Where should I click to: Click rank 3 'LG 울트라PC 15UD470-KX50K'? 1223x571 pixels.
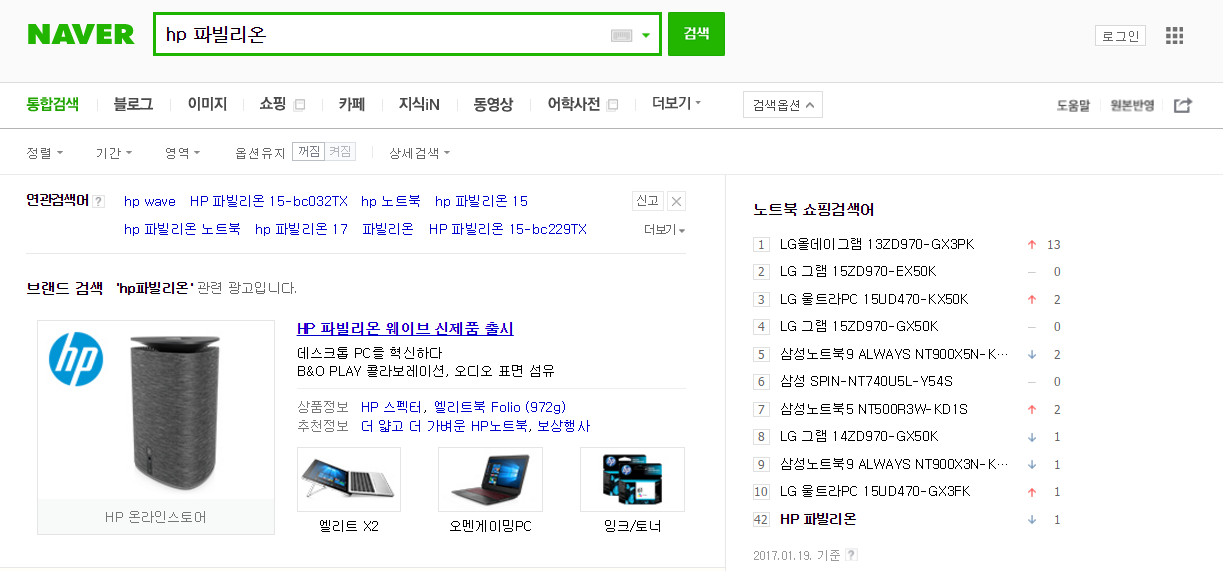[874, 299]
